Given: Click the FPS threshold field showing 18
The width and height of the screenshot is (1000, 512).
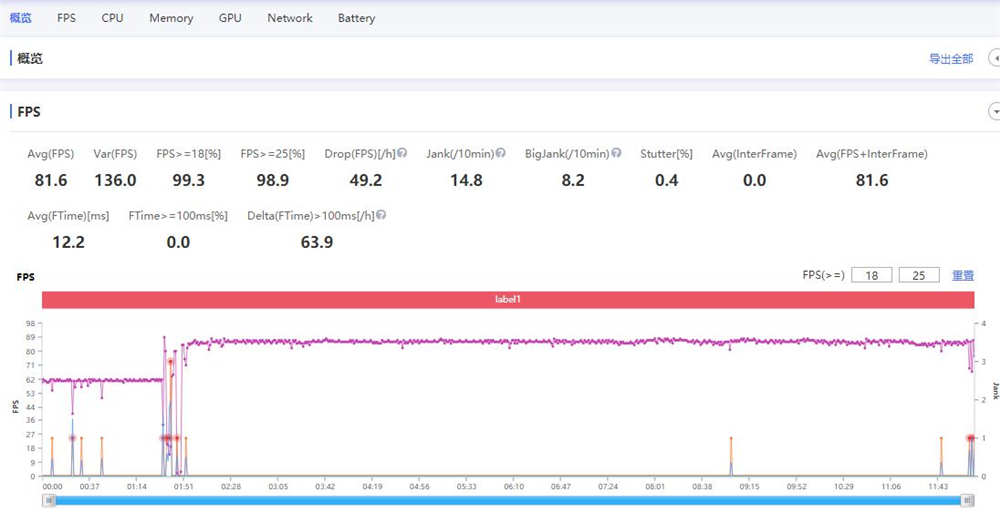Looking at the screenshot, I should tap(872, 275).
